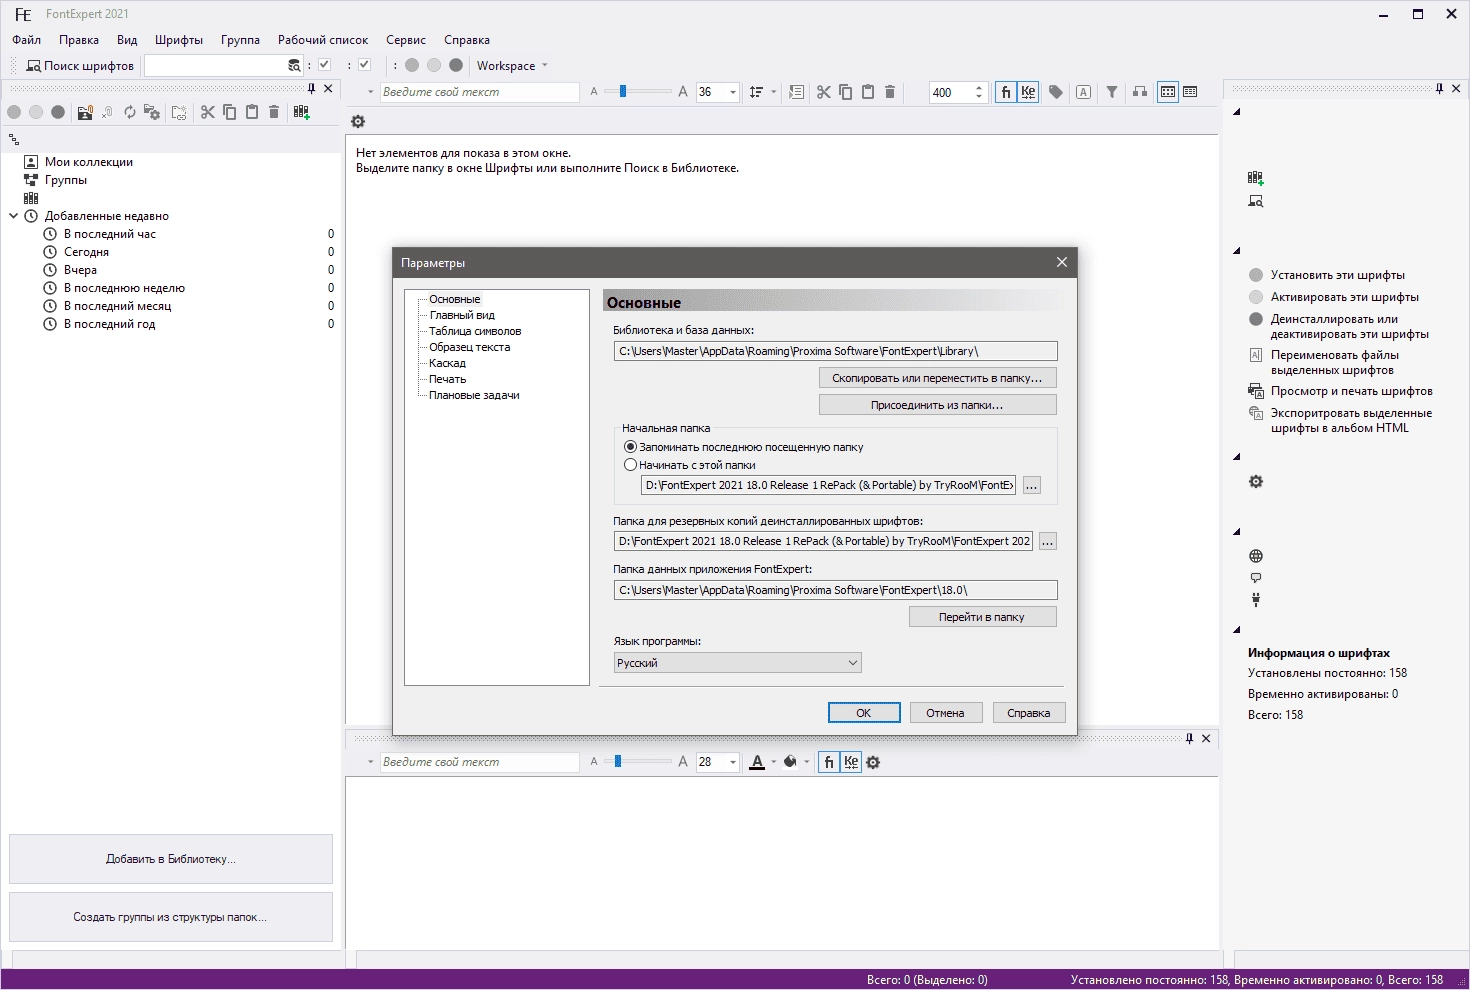1470x990 pixels.
Task: Open the Workspace dropdown
Action: click(x=512, y=66)
